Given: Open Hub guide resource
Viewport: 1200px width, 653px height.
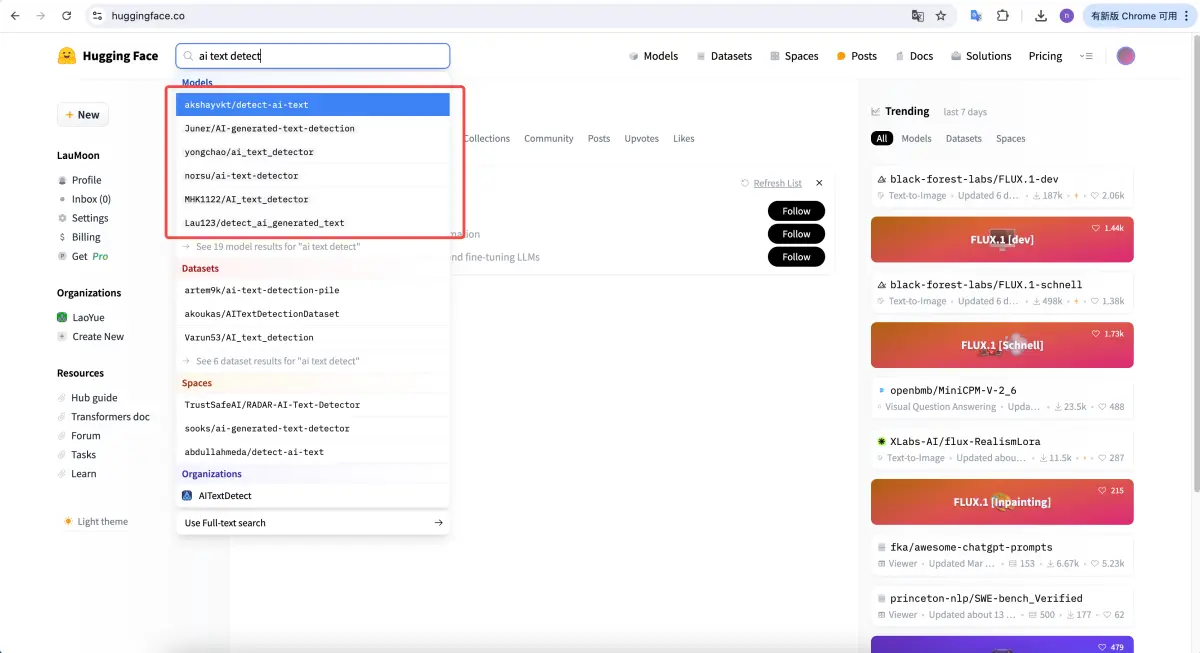Looking at the screenshot, I should click(94, 398).
